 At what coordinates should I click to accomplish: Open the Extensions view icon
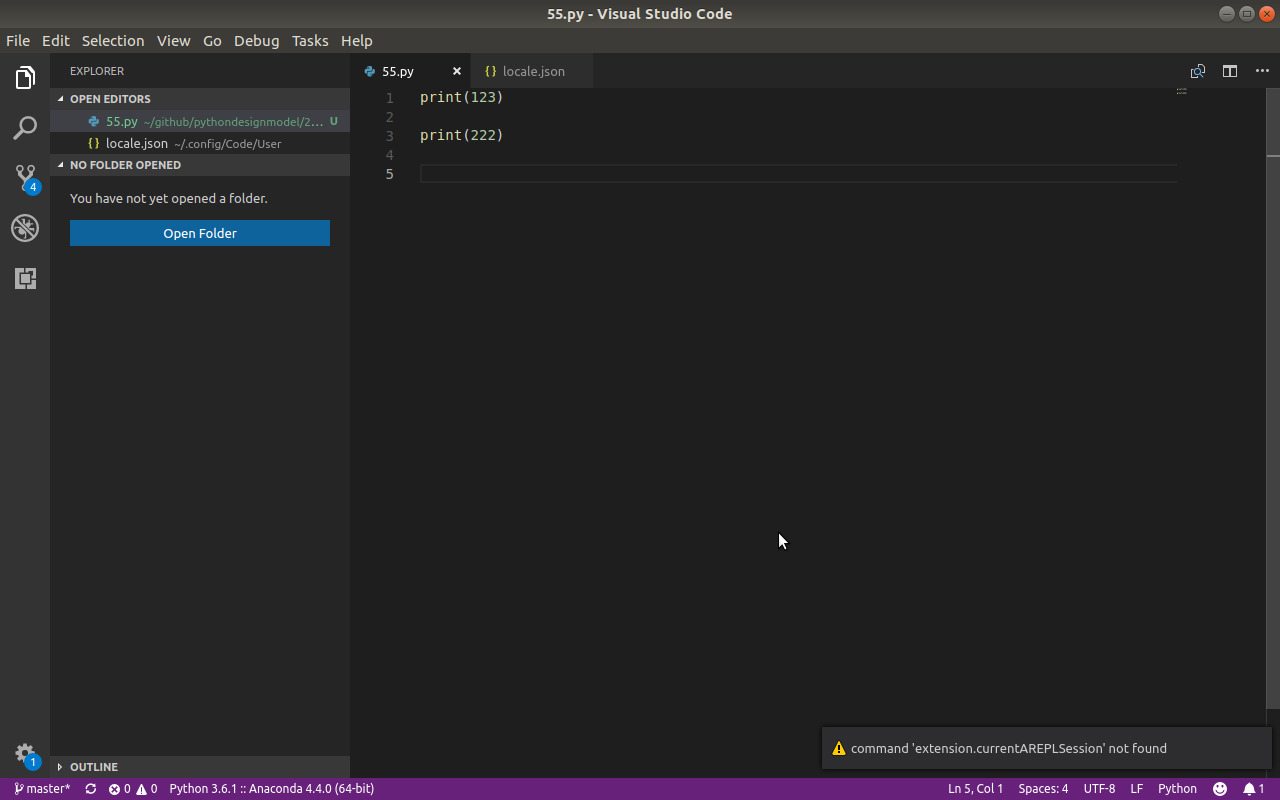(x=25, y=278)
